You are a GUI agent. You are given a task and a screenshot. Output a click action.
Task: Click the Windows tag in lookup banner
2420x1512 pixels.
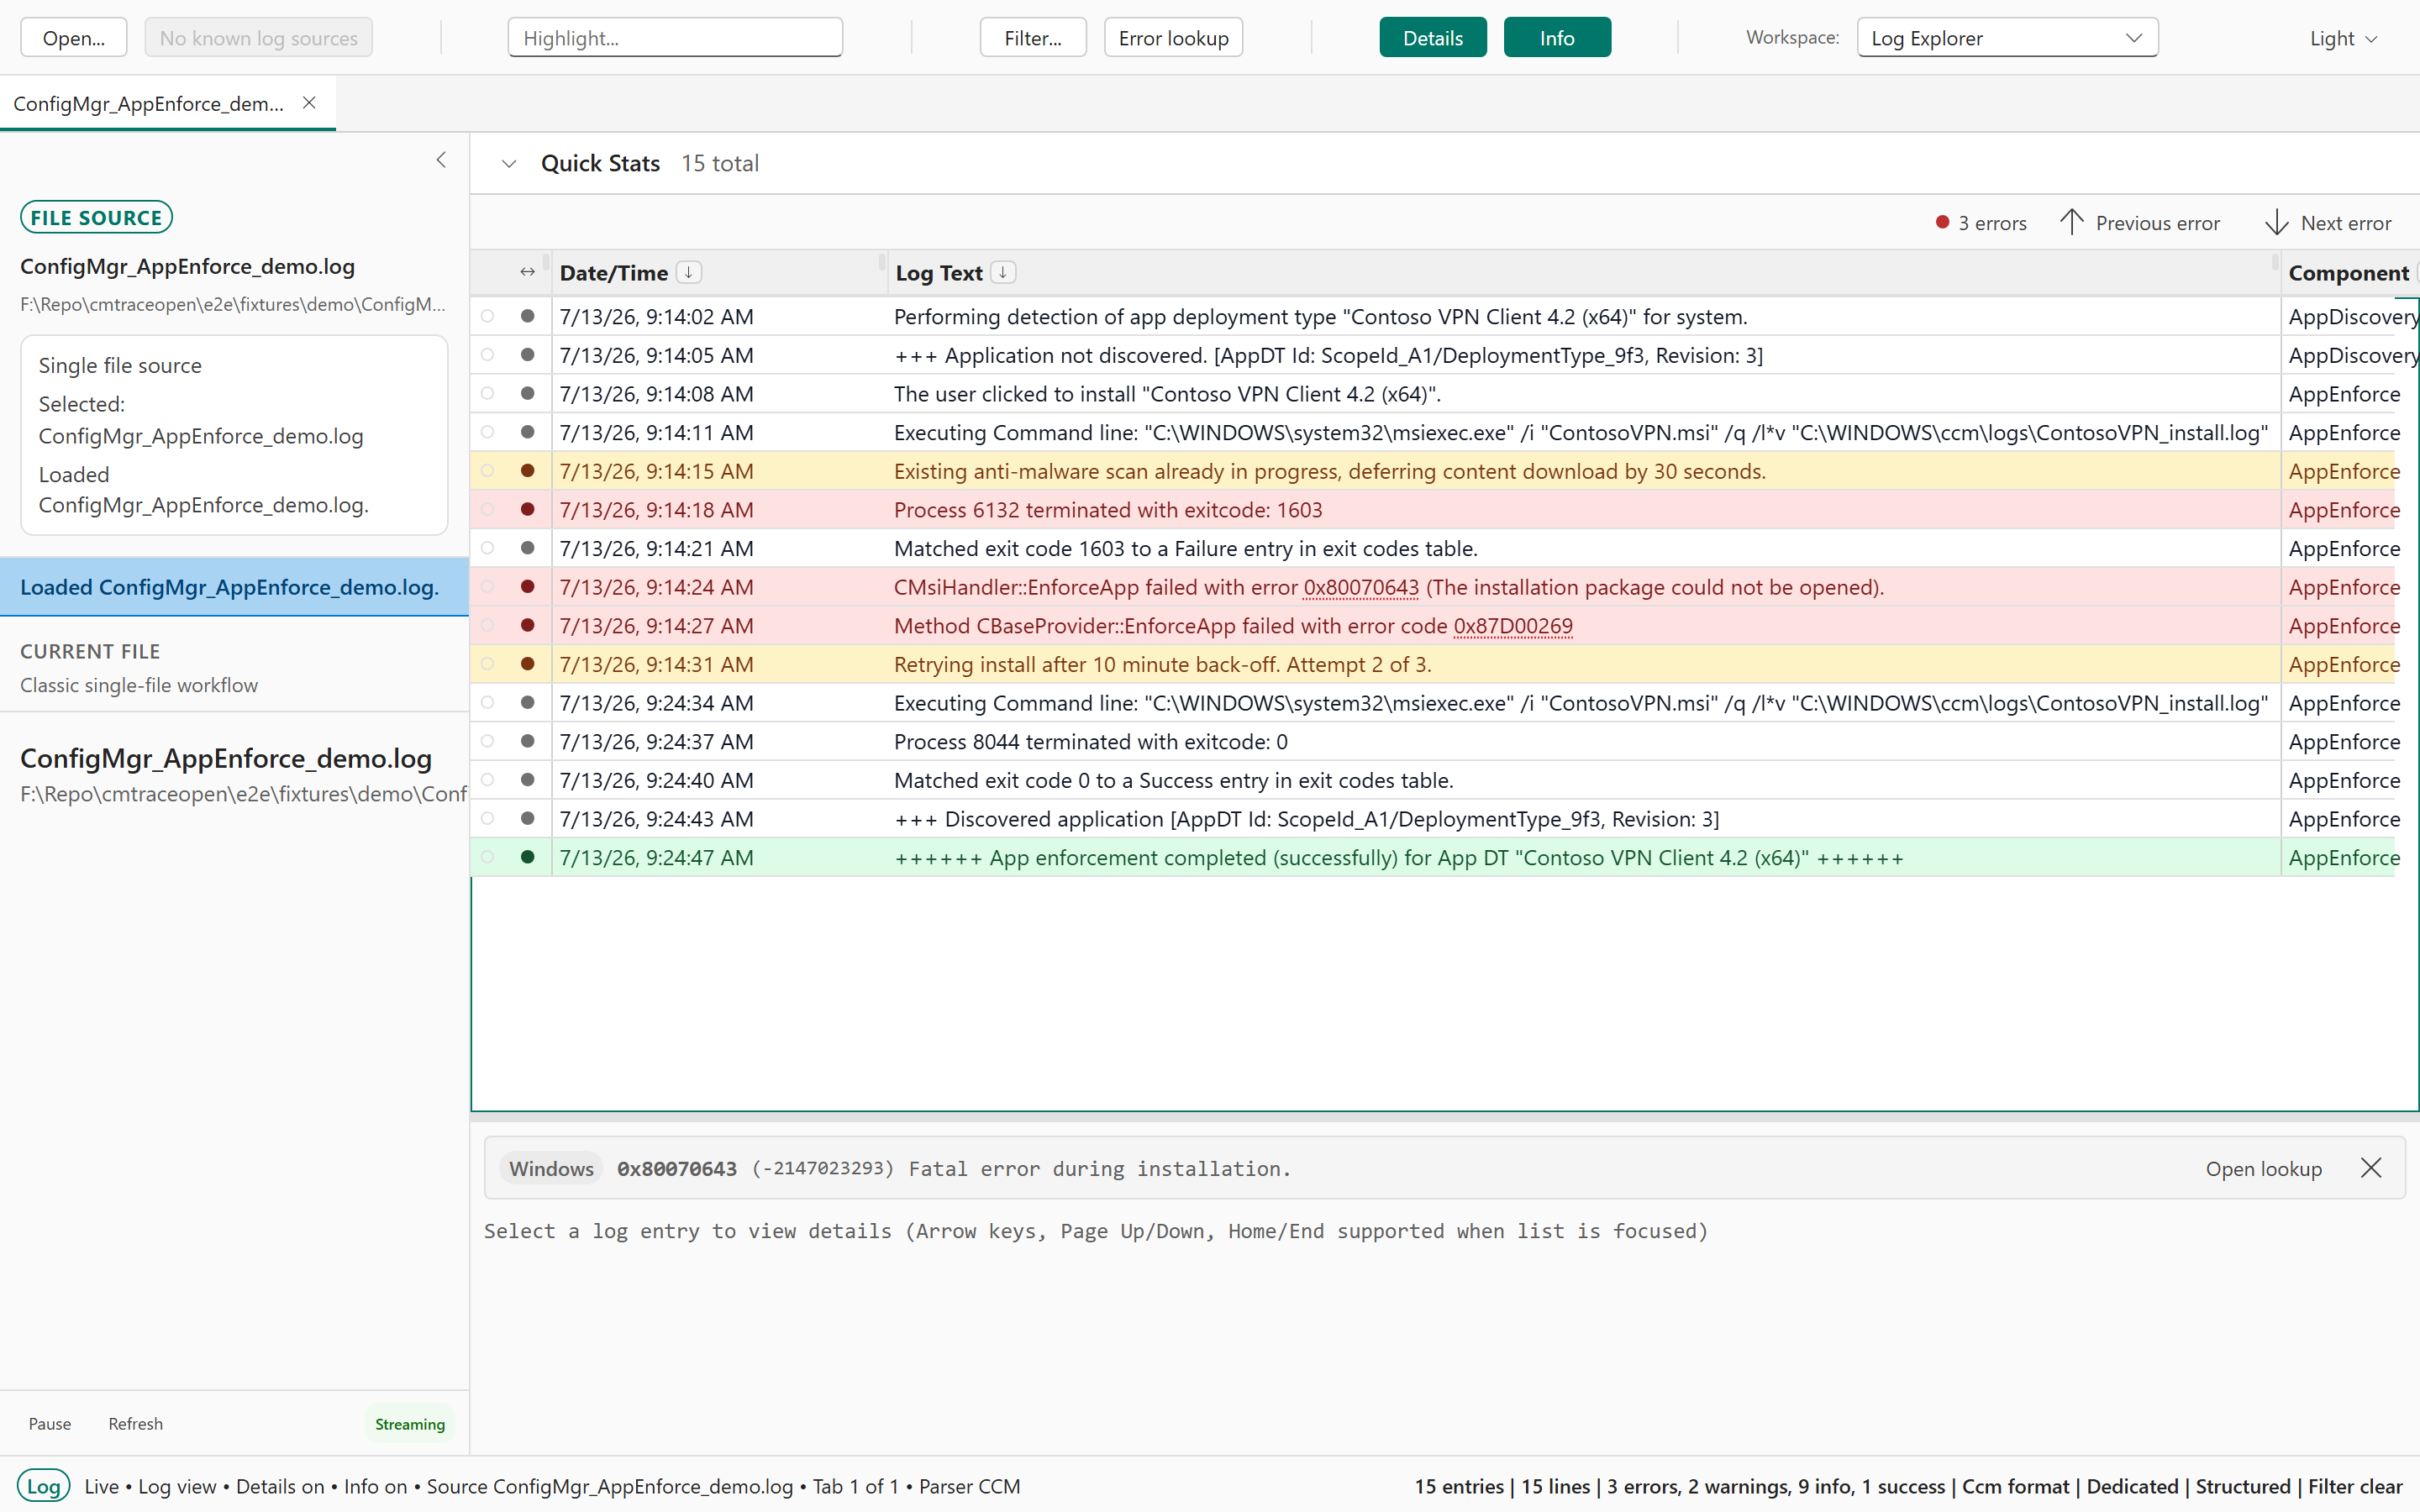[551, 1168]
